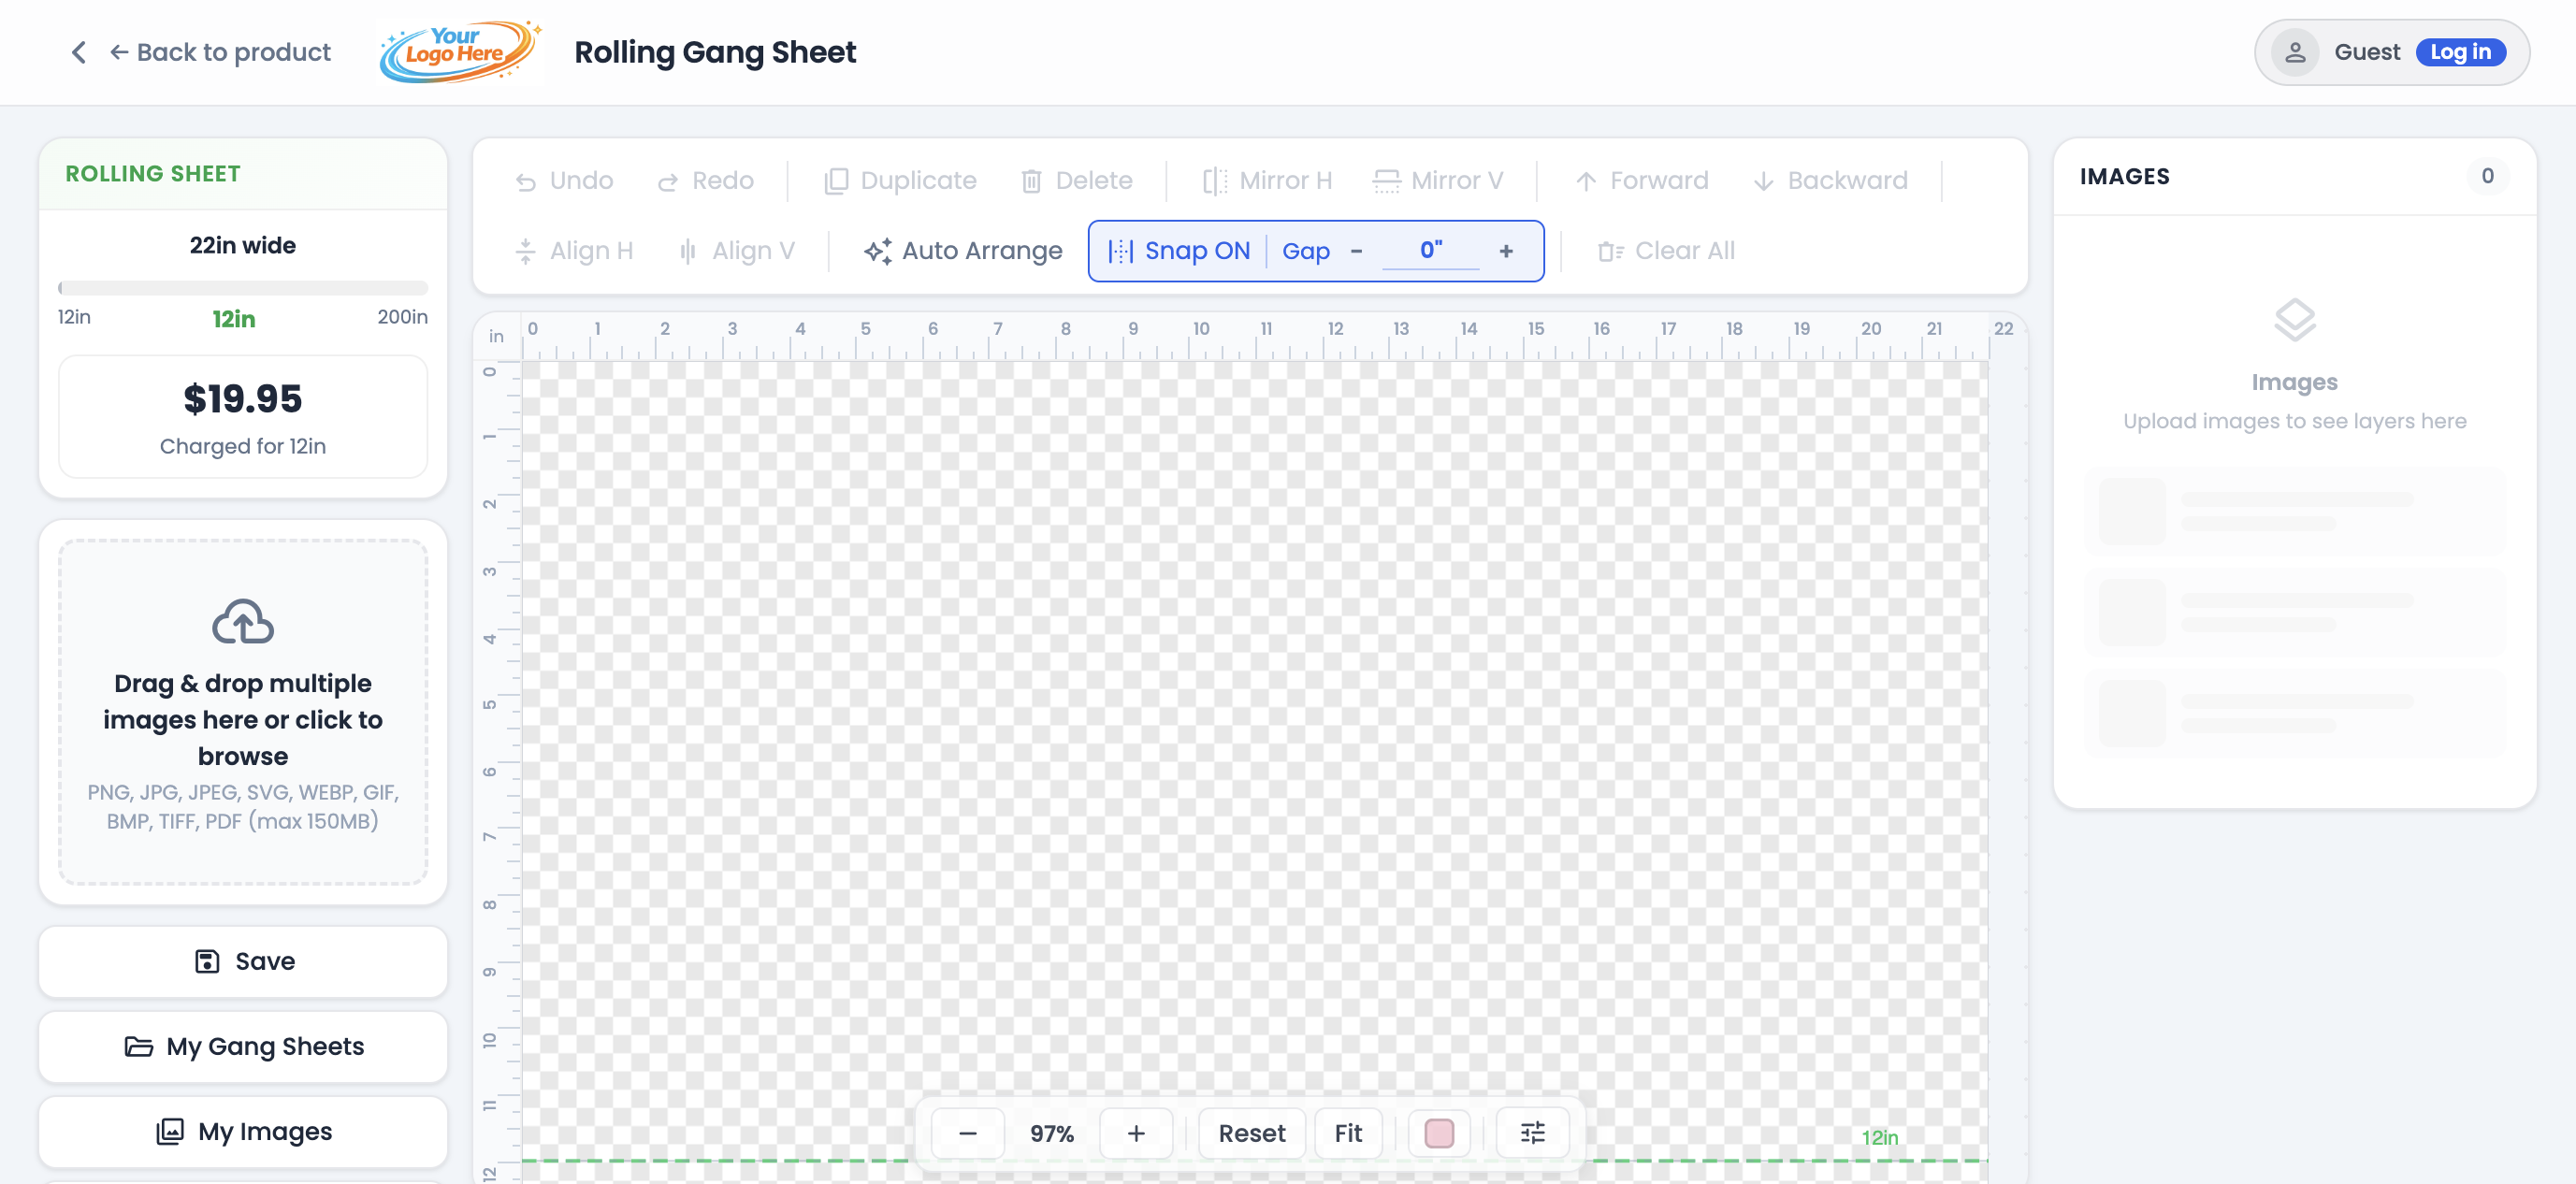Duplicate the selected image
This screenshot has height=1184, width=2576.
point(900,181)
